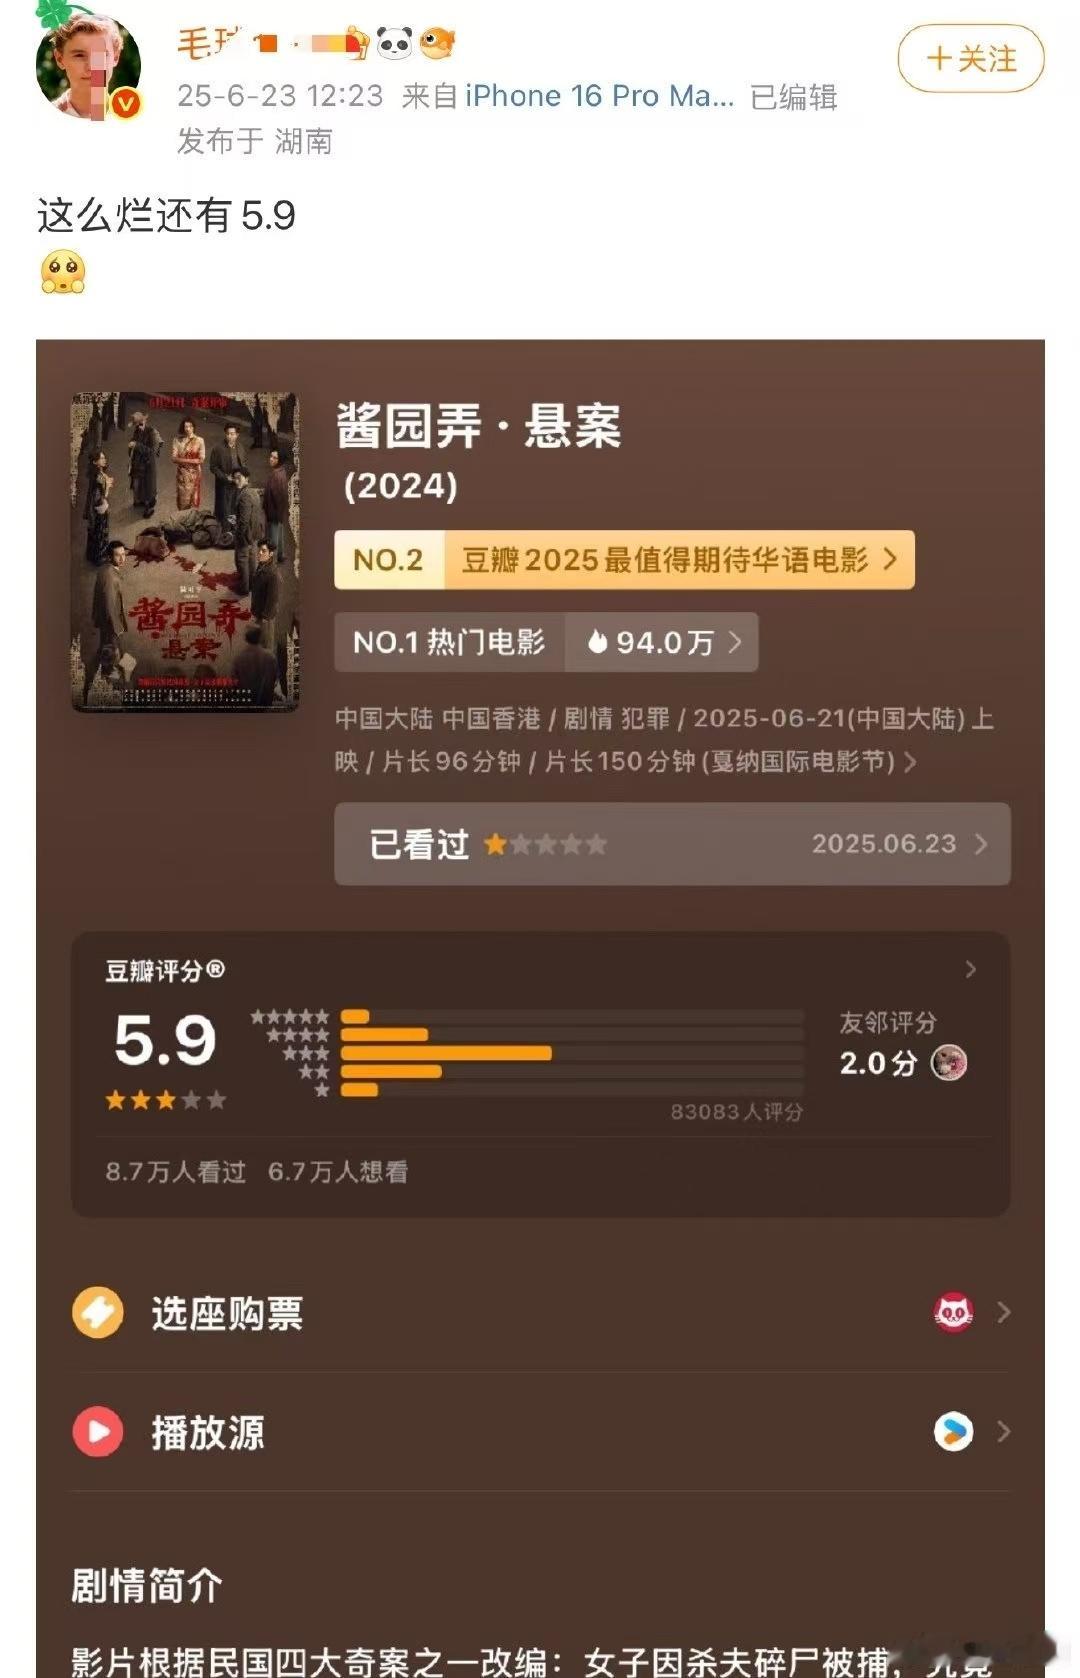Tap the panda badge icon

[394, 43]
